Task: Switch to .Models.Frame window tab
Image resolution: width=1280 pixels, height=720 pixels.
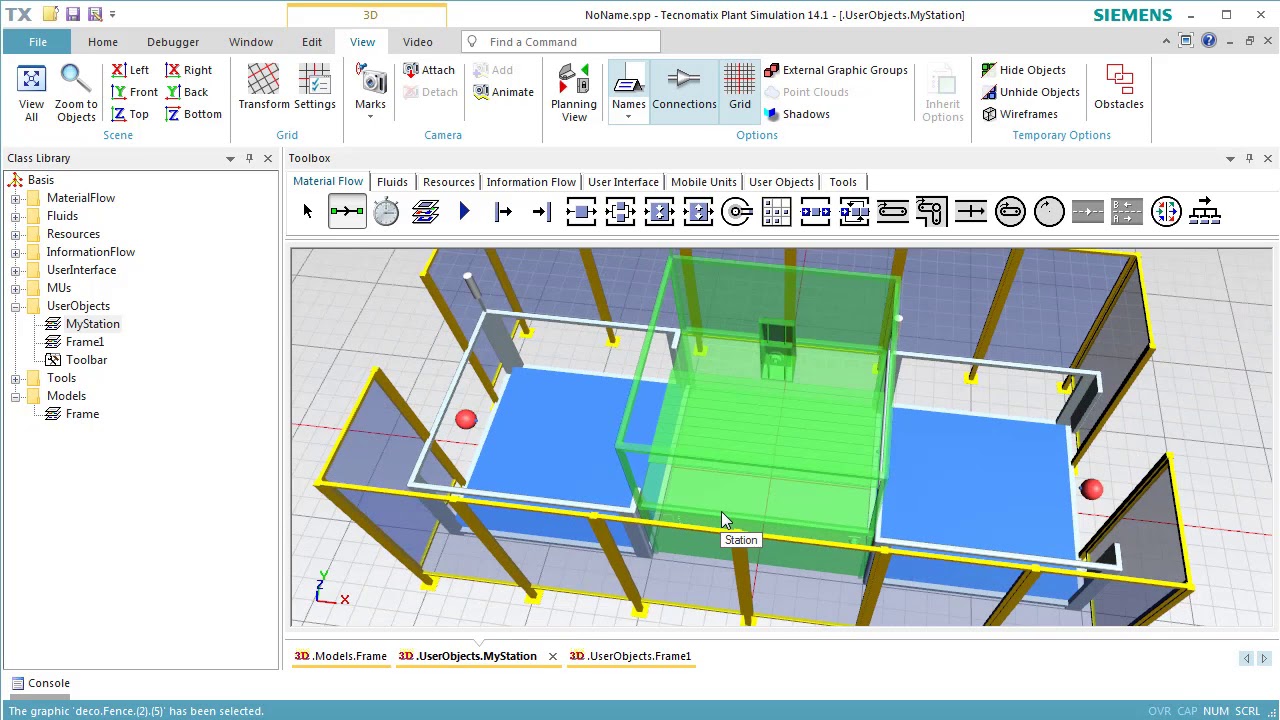Action: [x=340, y=656]
